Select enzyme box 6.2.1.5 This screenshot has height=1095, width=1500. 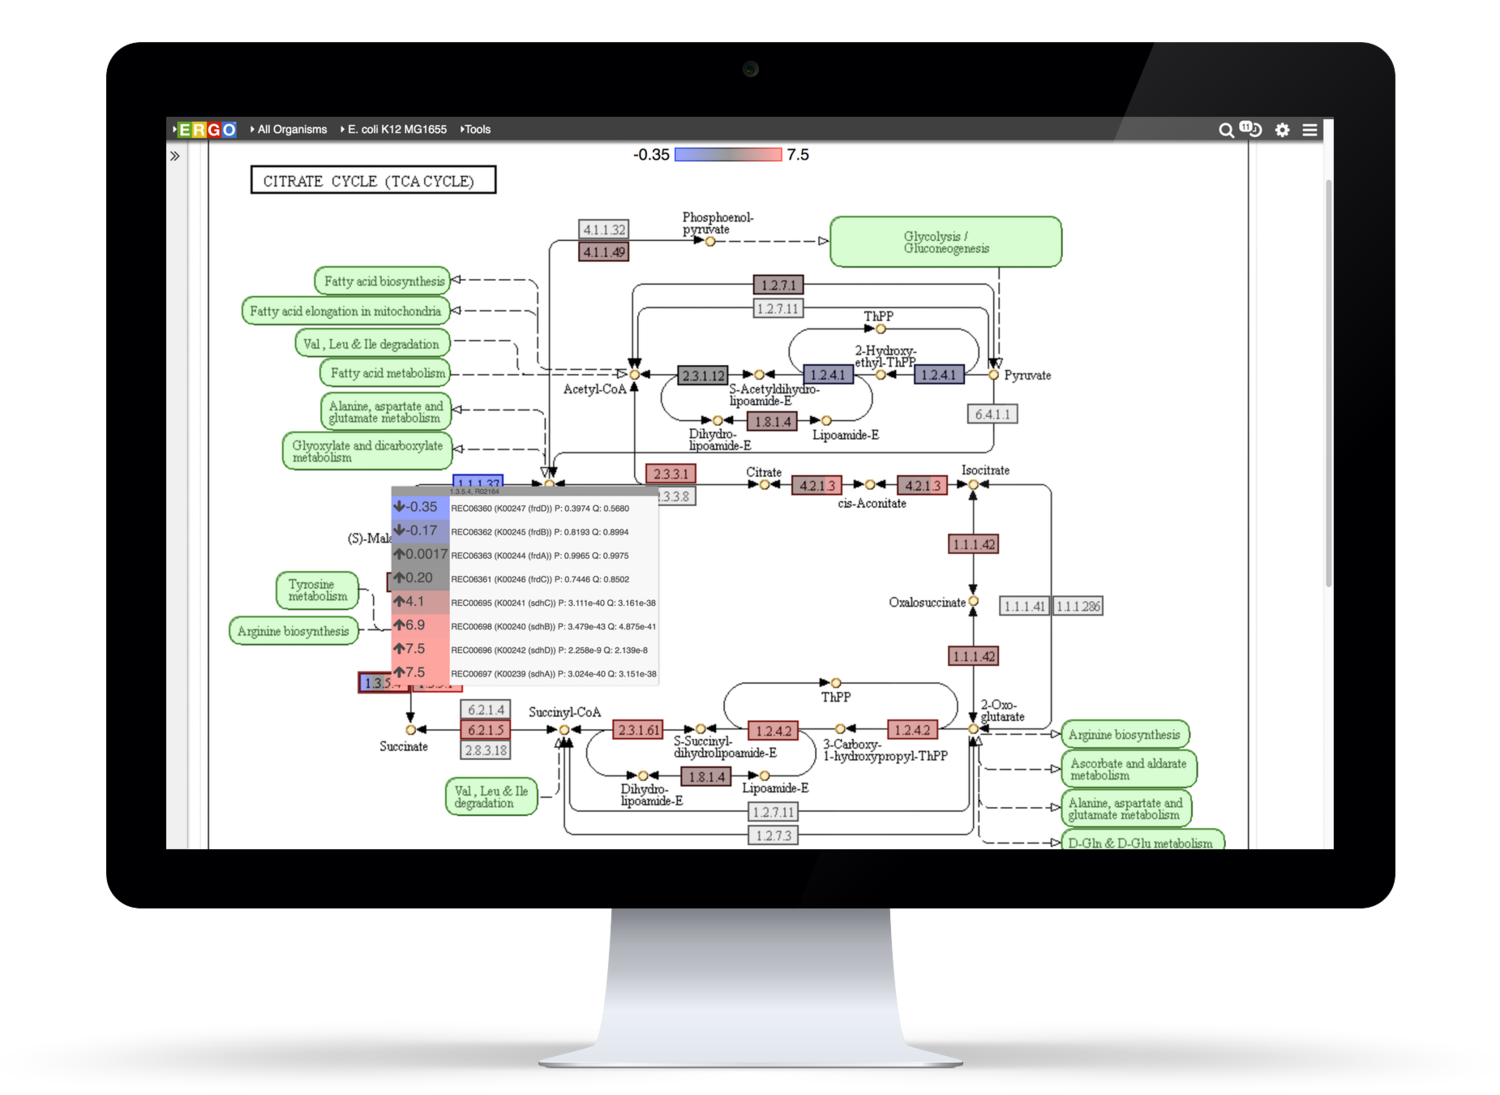[x=486, y=730]
